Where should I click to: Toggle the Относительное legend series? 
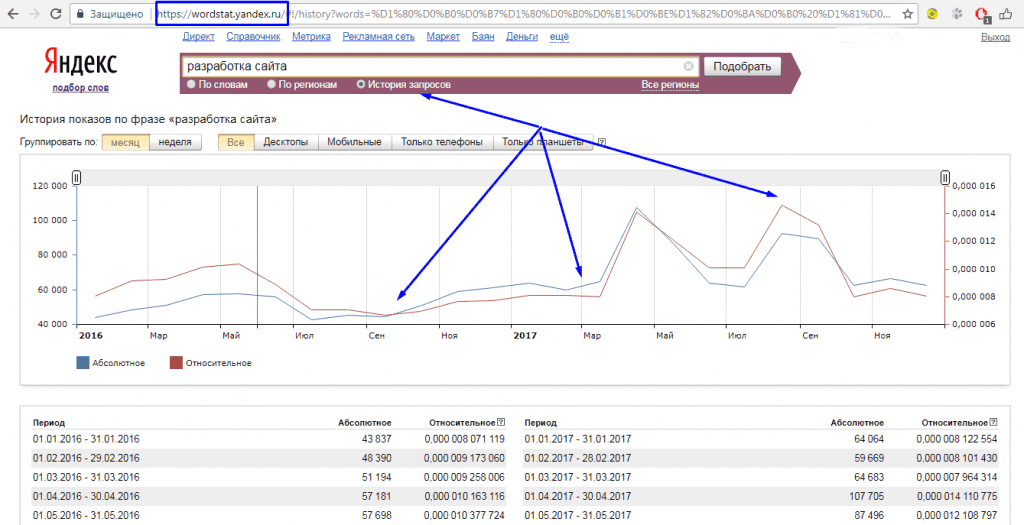(x=210, y=363)
